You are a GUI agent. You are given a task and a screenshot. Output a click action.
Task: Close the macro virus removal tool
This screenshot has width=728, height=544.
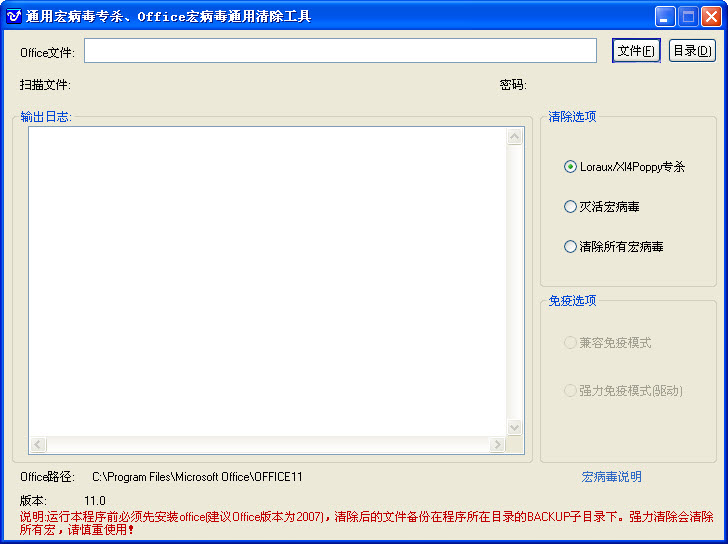711,16
